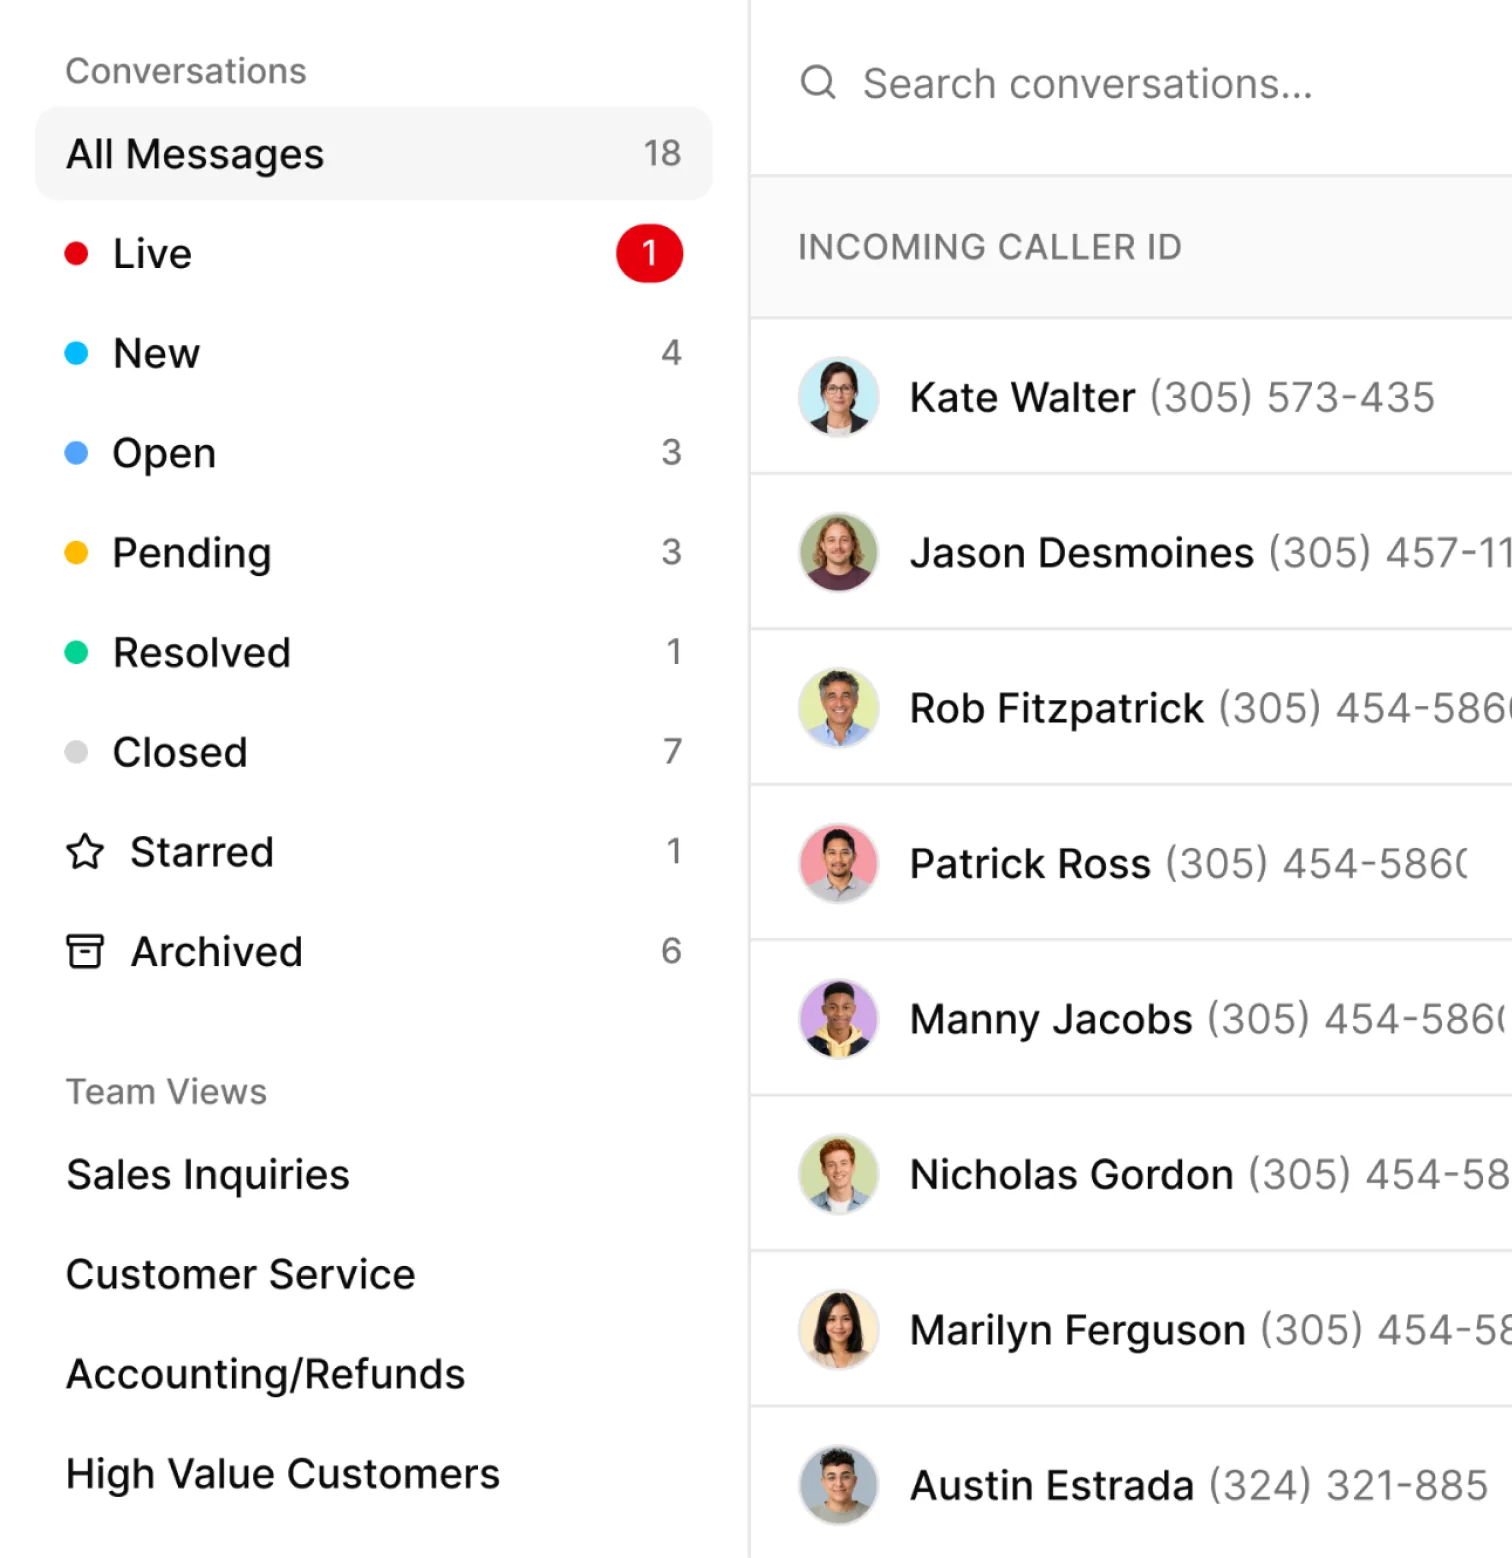Image resolution: width=1512 pixels, height=1558 pixels.
Task: Filter by New conversations
Action: click(374, 353)
